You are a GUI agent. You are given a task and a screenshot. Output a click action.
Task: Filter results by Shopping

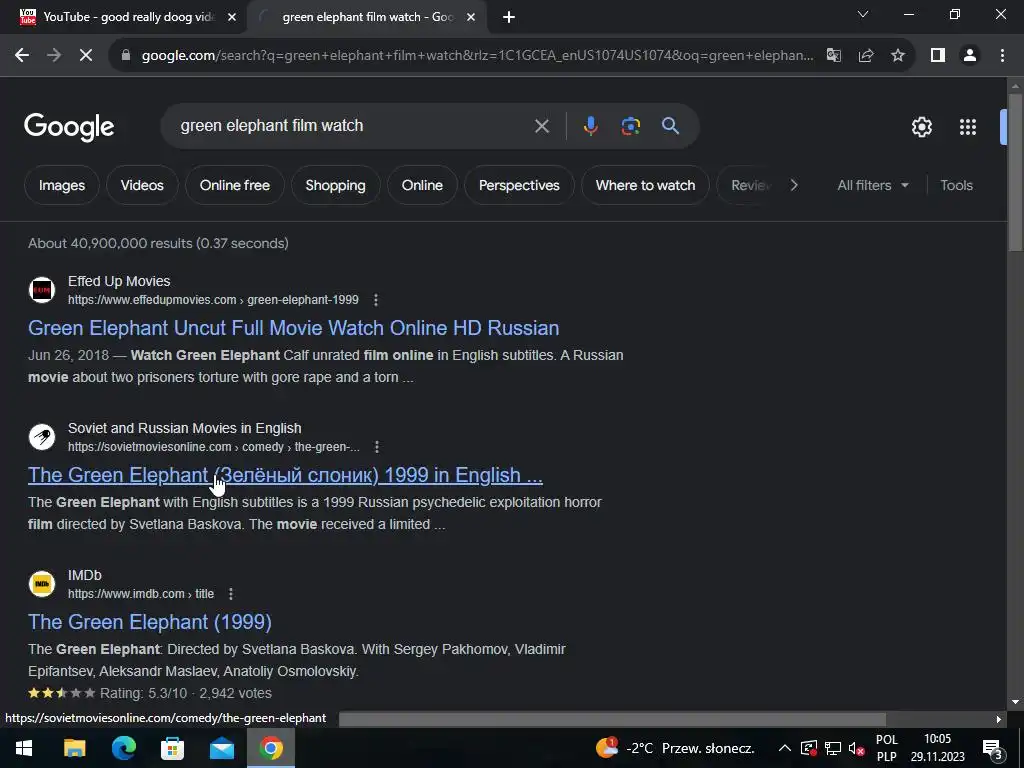click(335, 185)
